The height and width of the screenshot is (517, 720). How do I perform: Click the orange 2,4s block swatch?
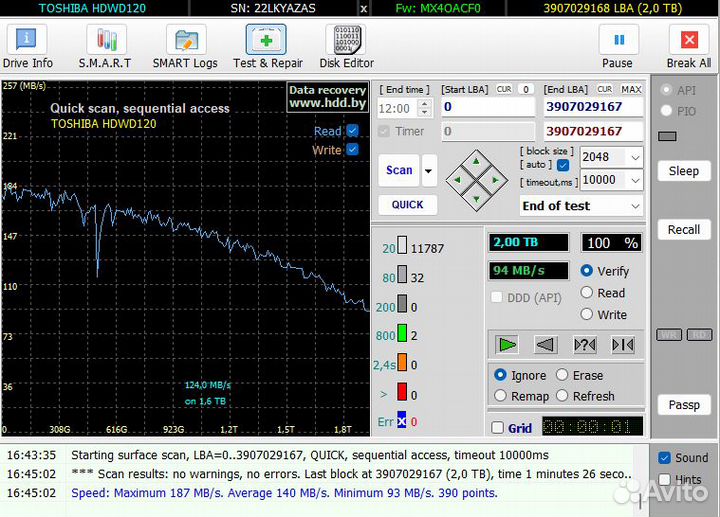(x=402, y=362)
